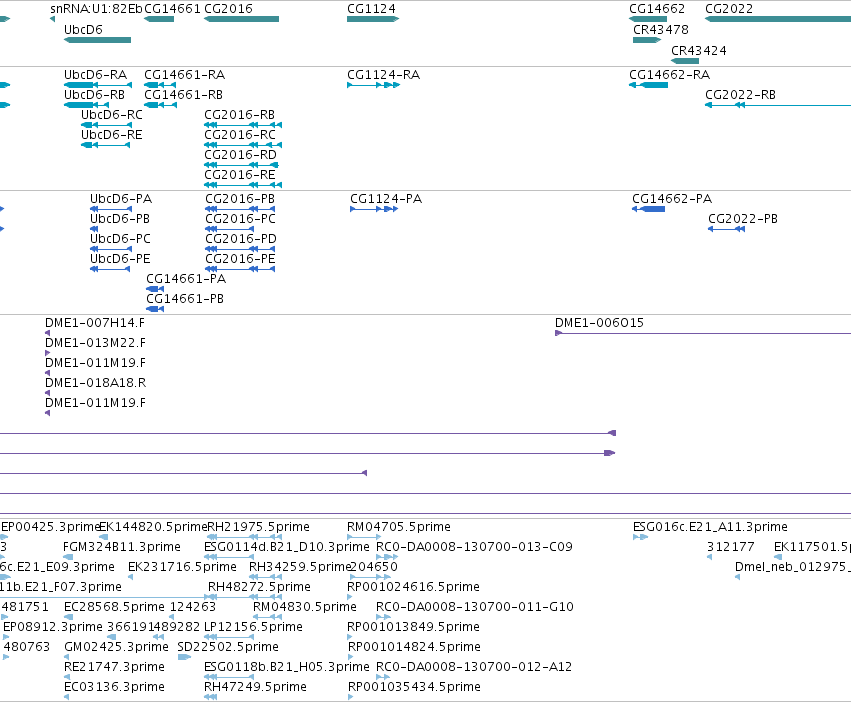This screenshot has width=851, height=702.
Task: Select the UbcD6-RE transcript label
Action: [x=112, y=135]
